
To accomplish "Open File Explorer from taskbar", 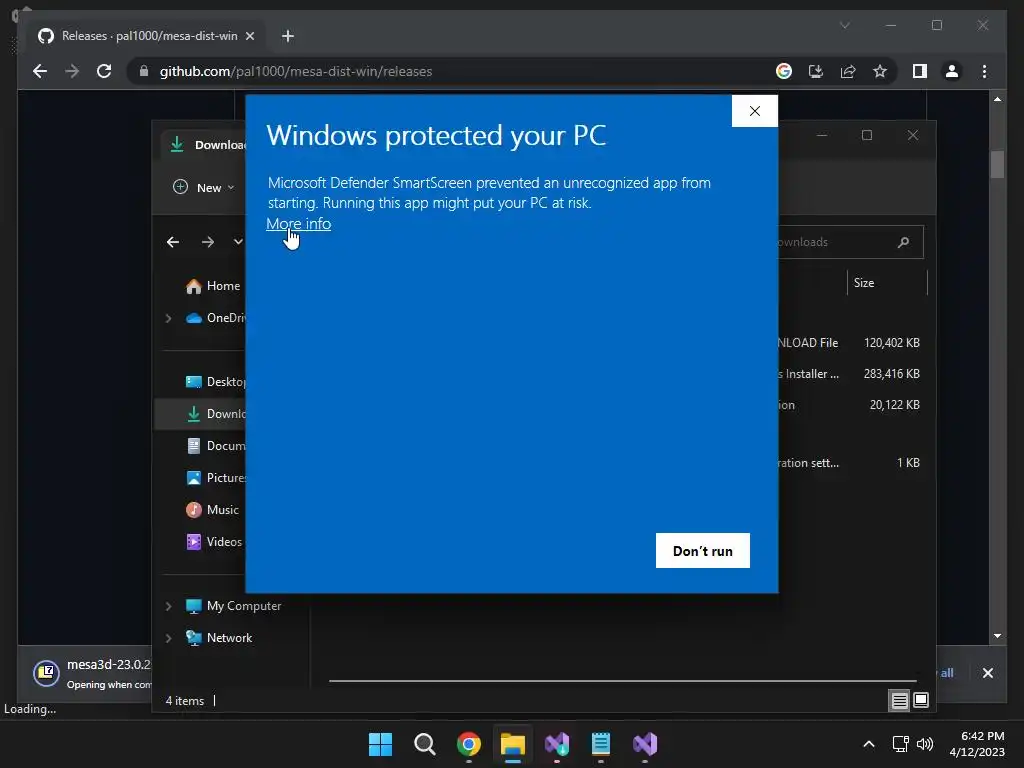I will (x=513, y=744).
